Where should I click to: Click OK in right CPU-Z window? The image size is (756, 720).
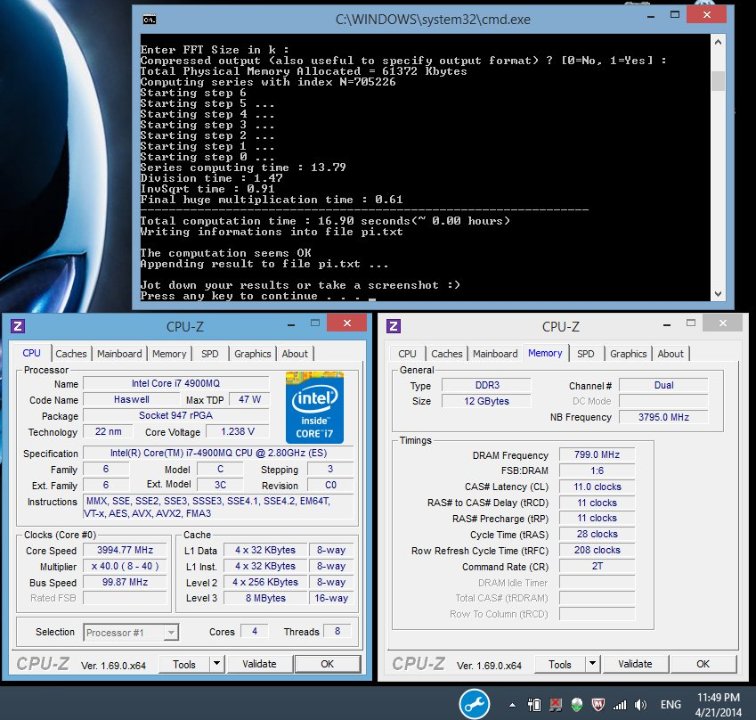tap(703, 664)
